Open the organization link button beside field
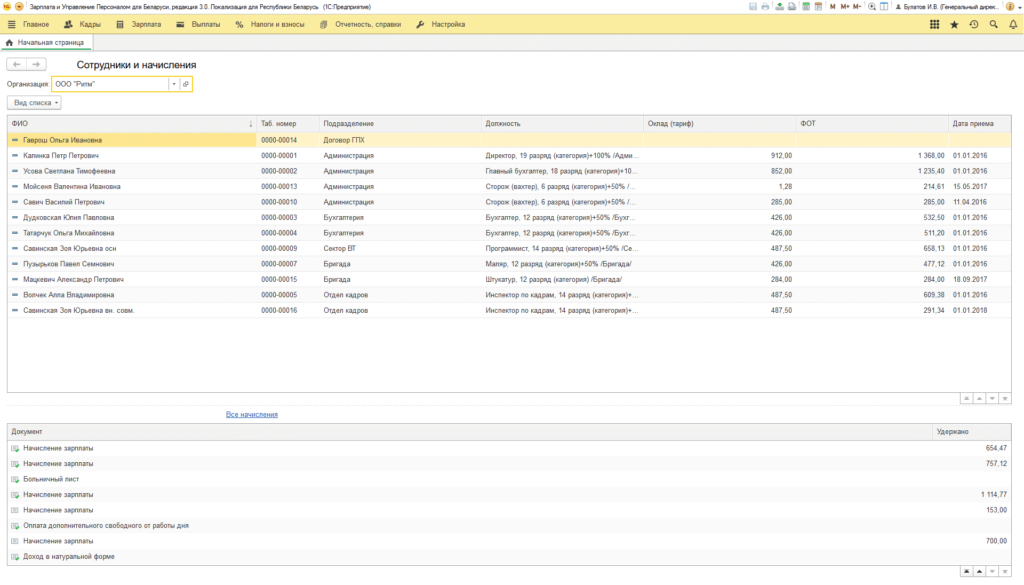The image size is (1024, 585). [185, 84]
